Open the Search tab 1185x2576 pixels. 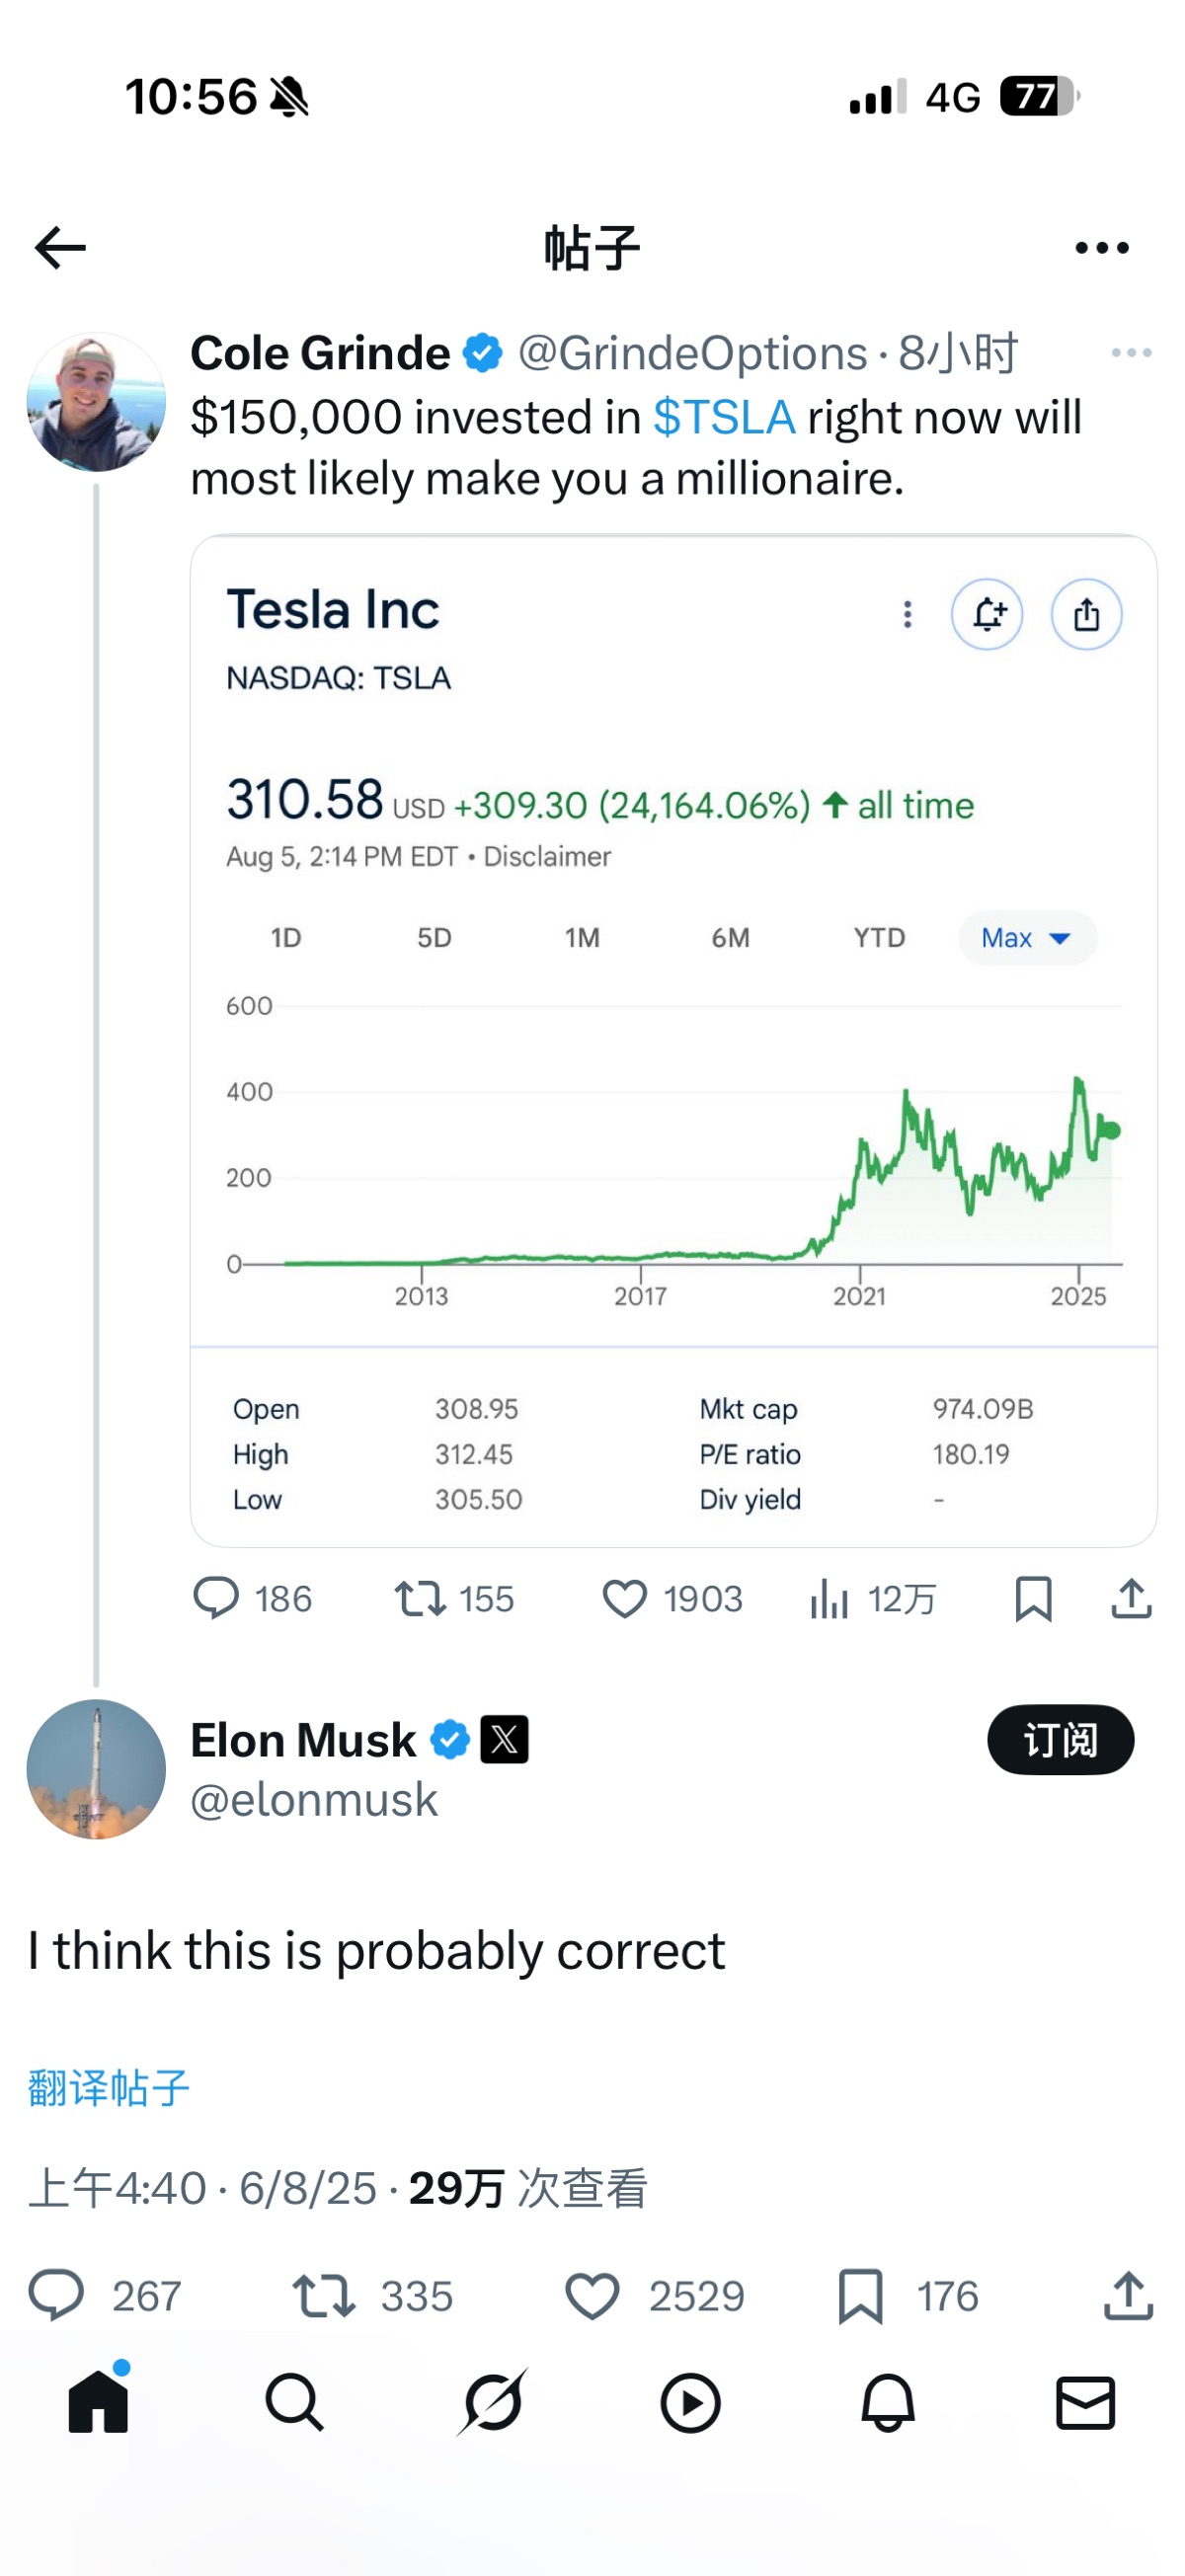point(294,2402)
